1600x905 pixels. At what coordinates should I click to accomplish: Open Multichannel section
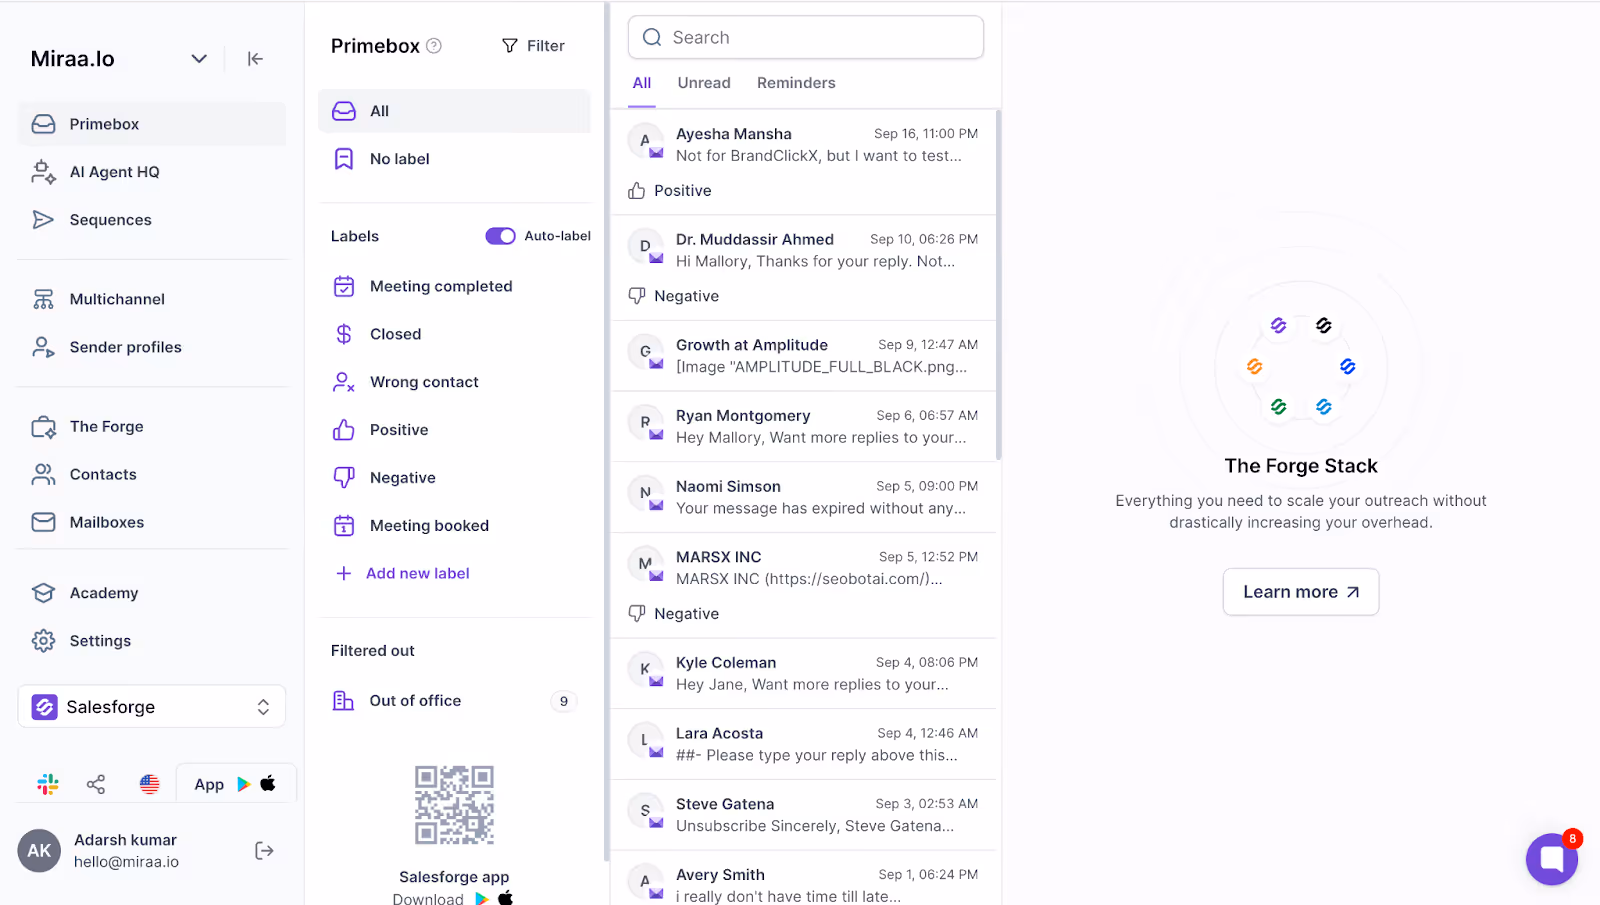point(152,299)
